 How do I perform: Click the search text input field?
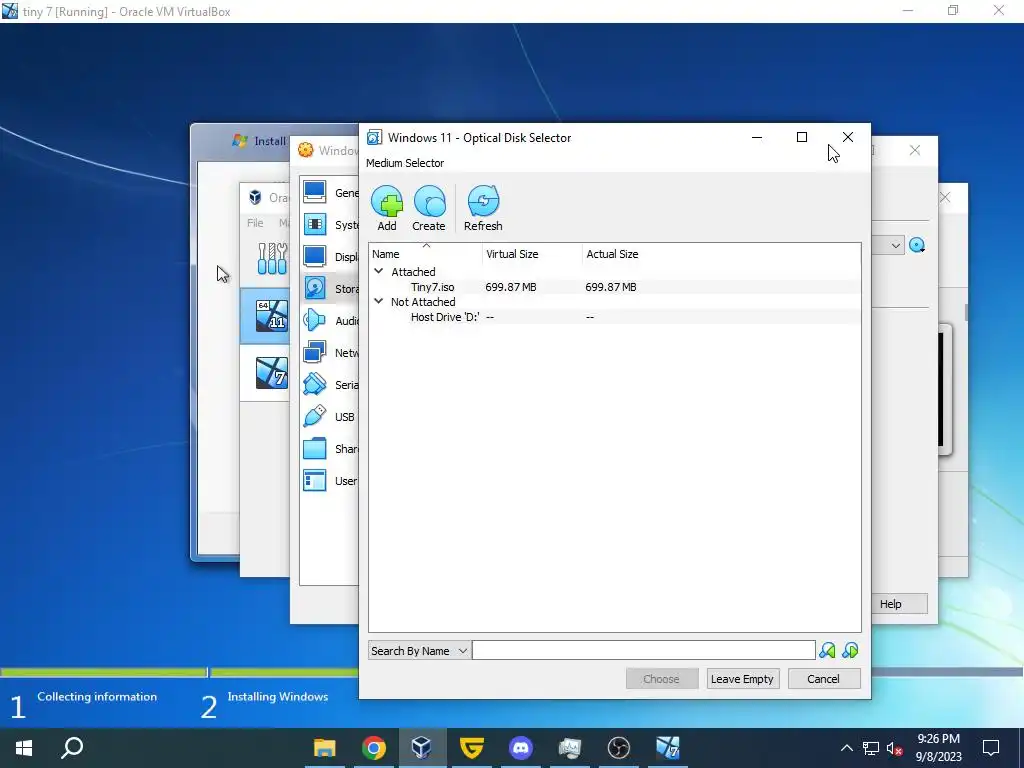pos(643,650)
